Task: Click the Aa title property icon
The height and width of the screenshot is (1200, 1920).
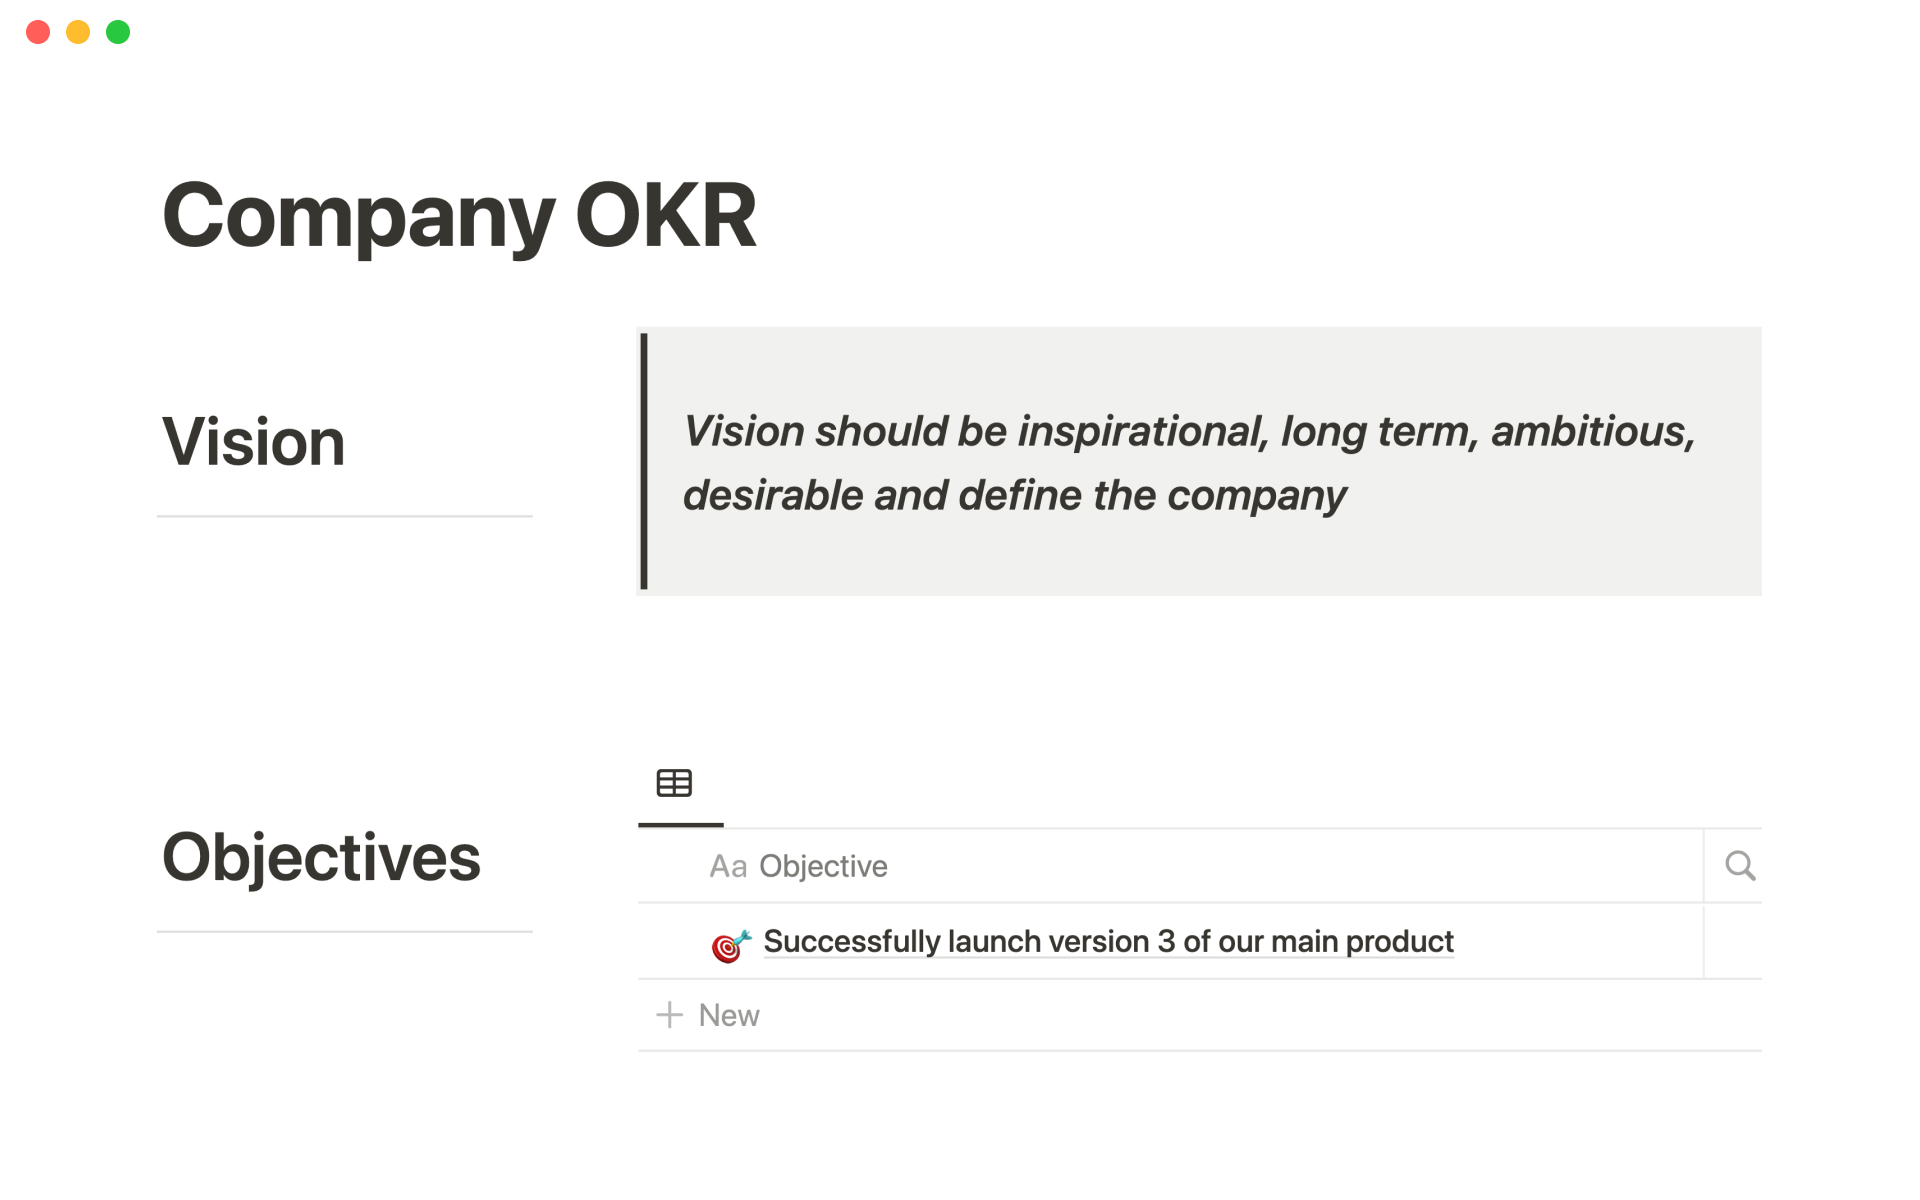Action: (x=728, y=867)
